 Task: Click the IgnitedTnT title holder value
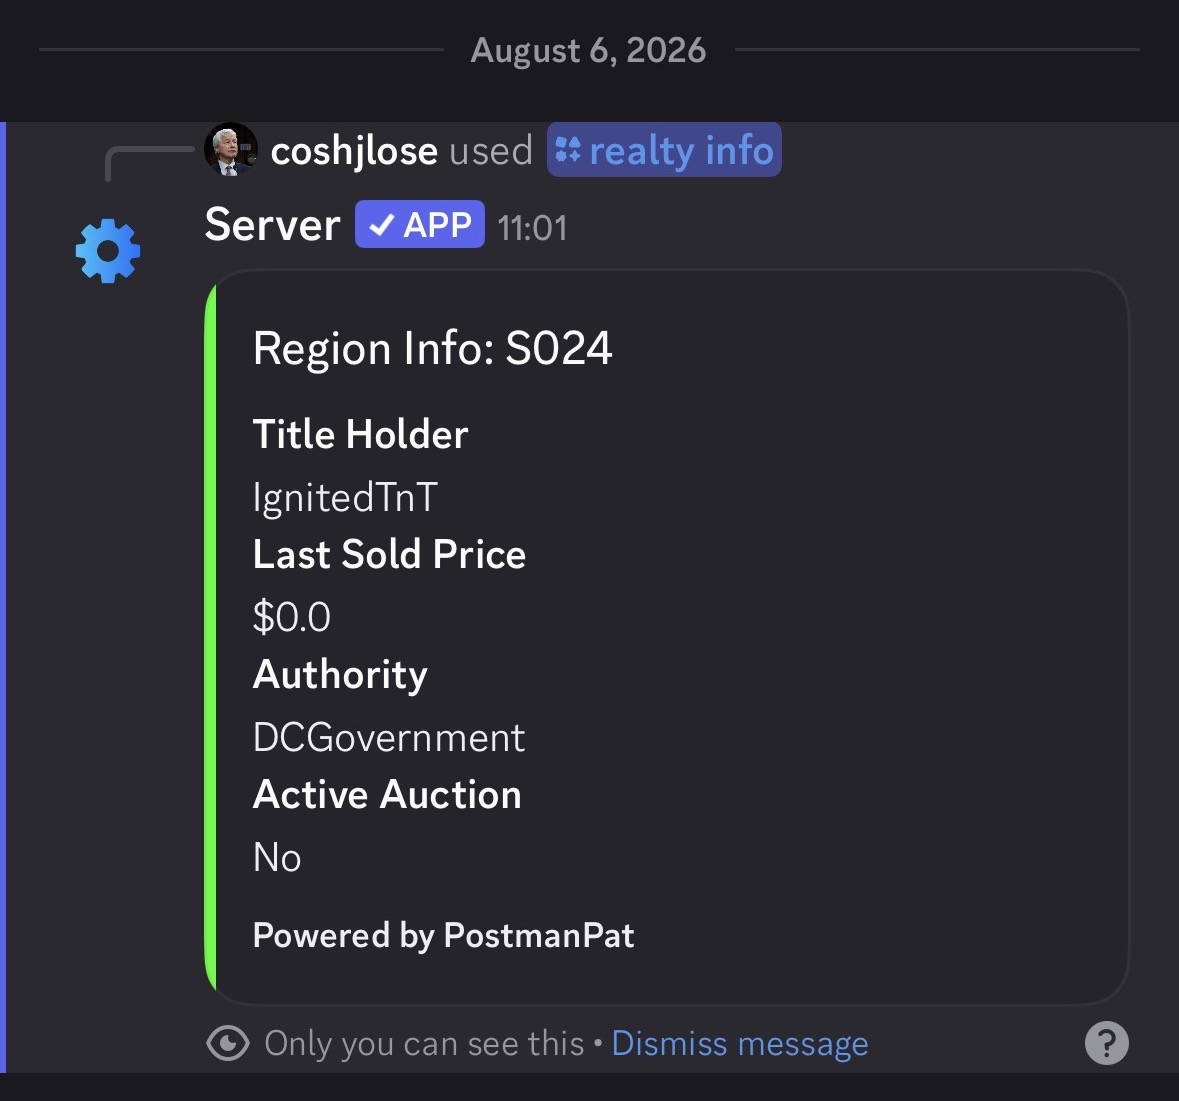point(345,497)
